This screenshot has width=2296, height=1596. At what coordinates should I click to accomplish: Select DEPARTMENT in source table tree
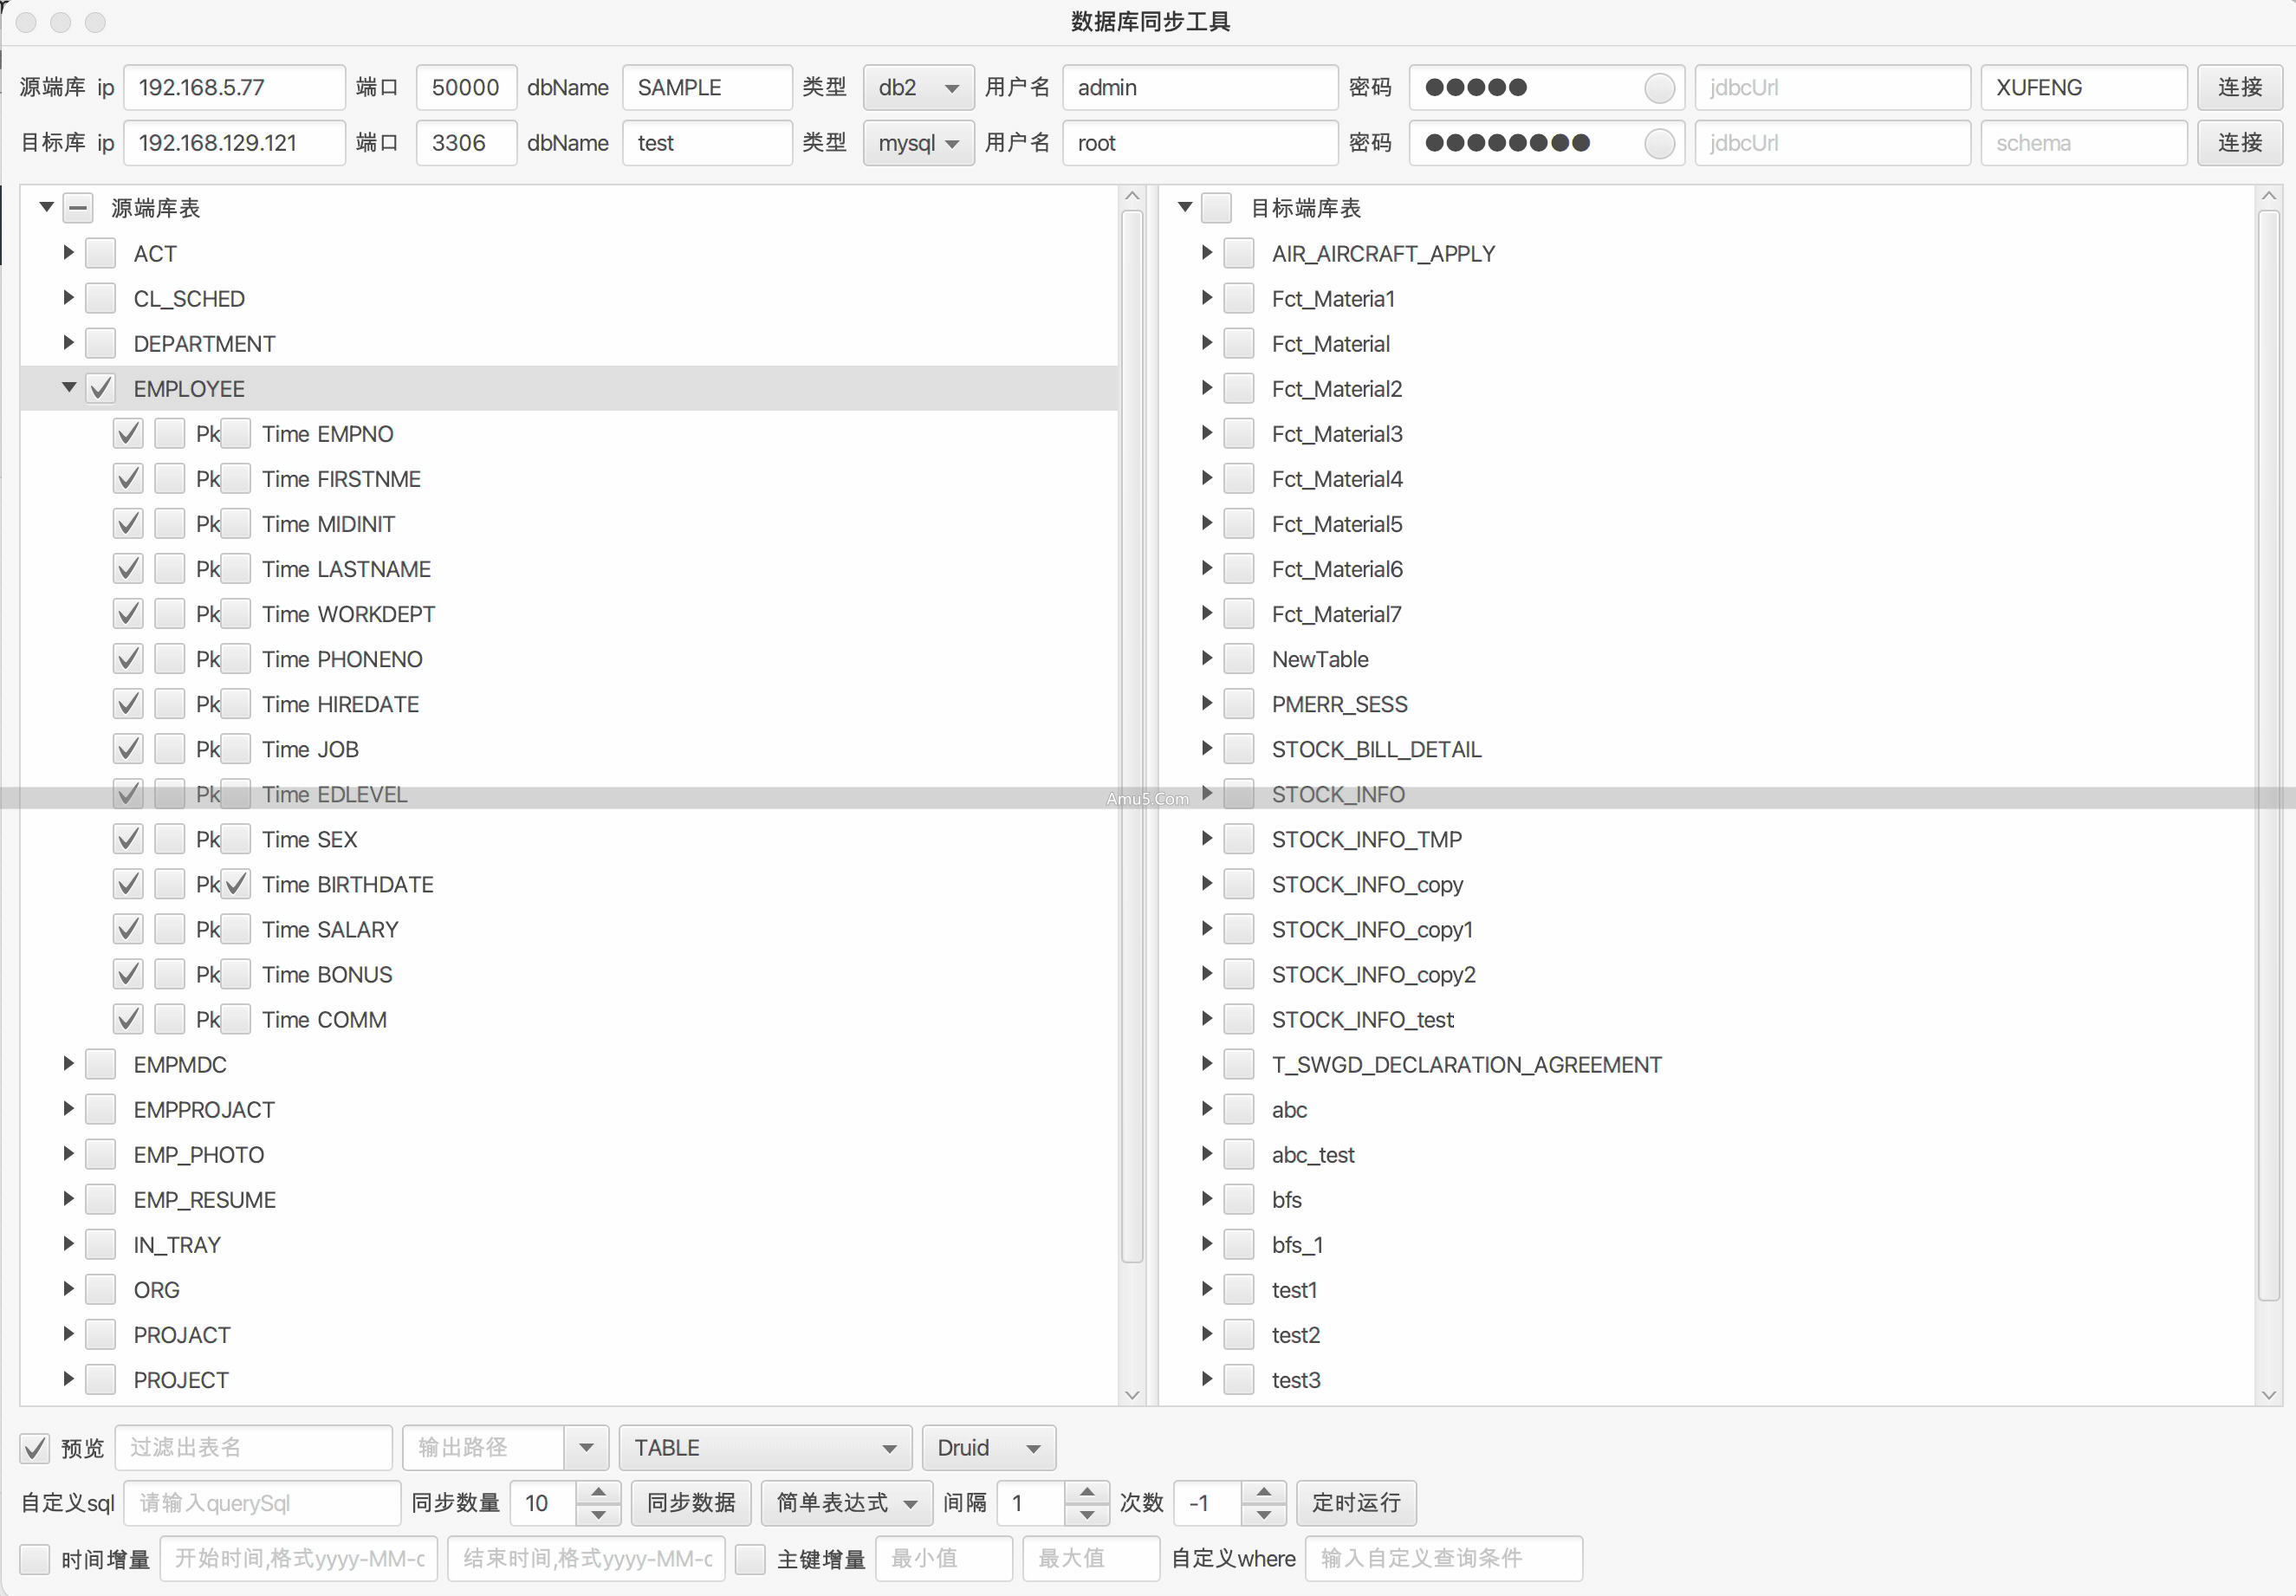click(204, 344)
